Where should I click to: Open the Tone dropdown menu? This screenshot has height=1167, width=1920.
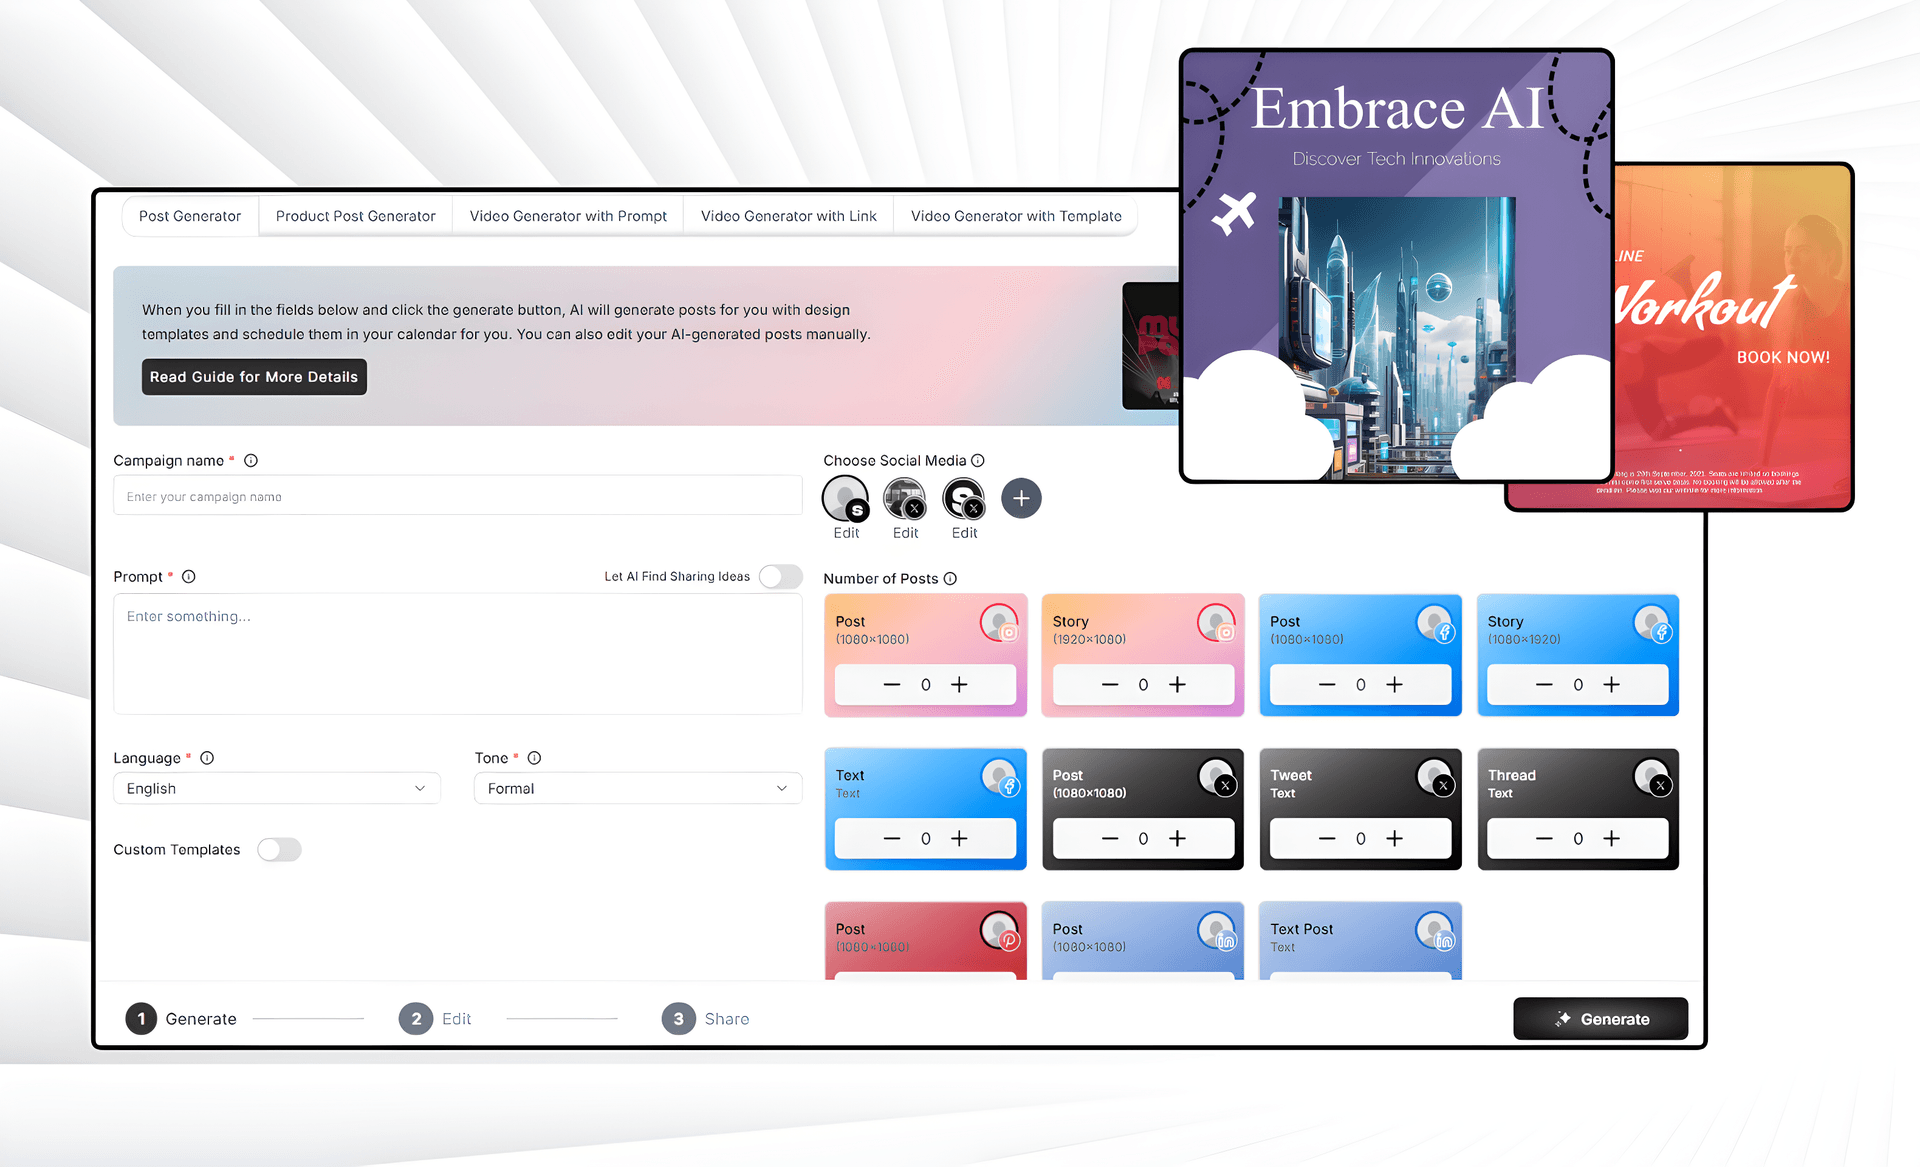636,789
